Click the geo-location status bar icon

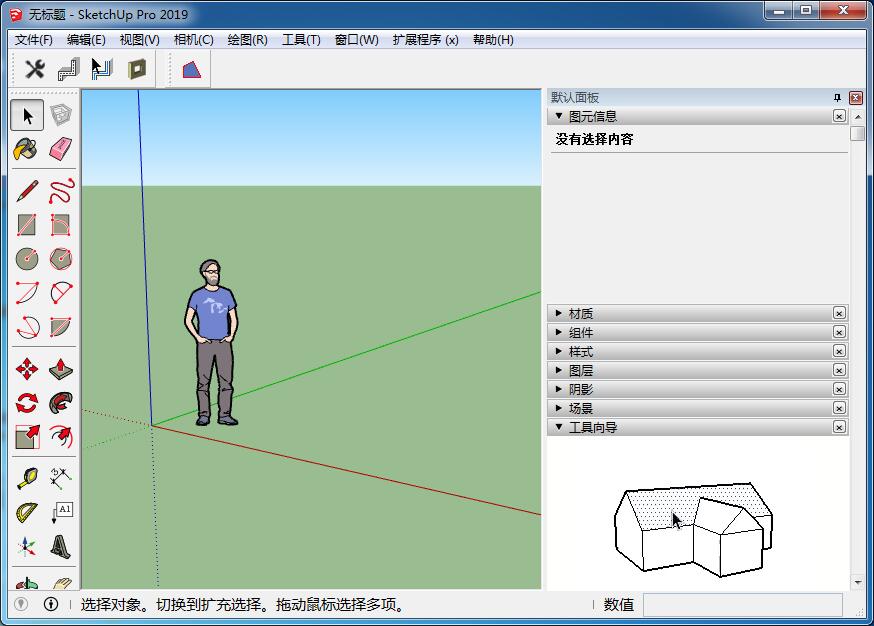pos(21,604)
